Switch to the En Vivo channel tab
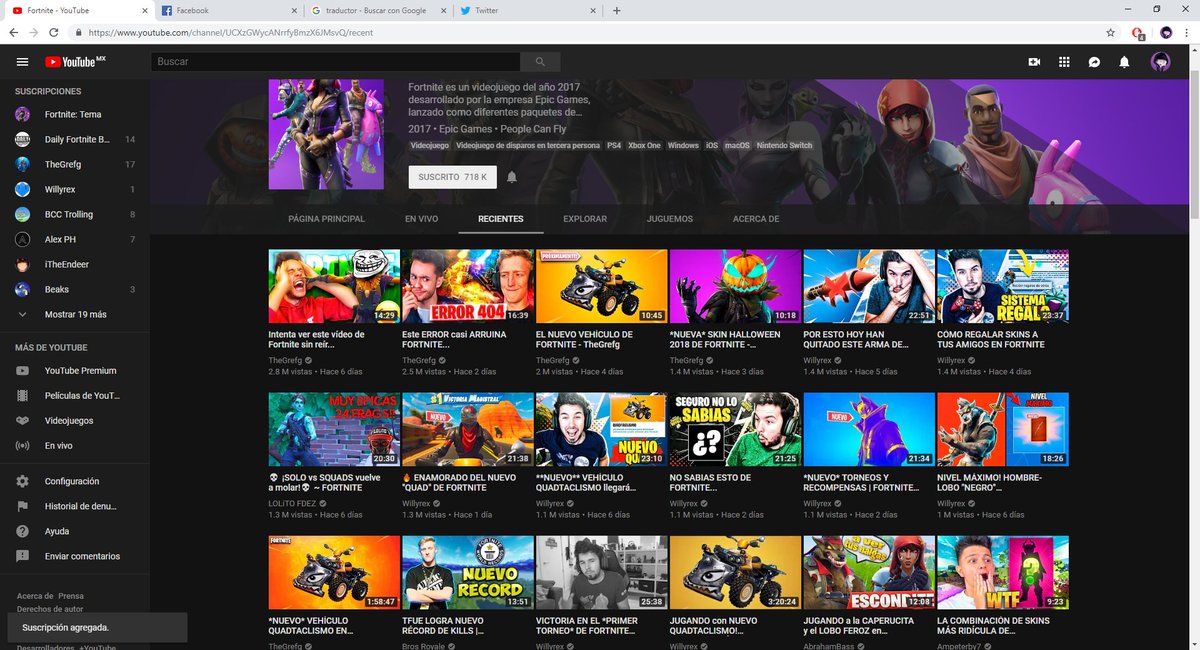Viewport: 1200px width, 650px height. pos(421,219)
